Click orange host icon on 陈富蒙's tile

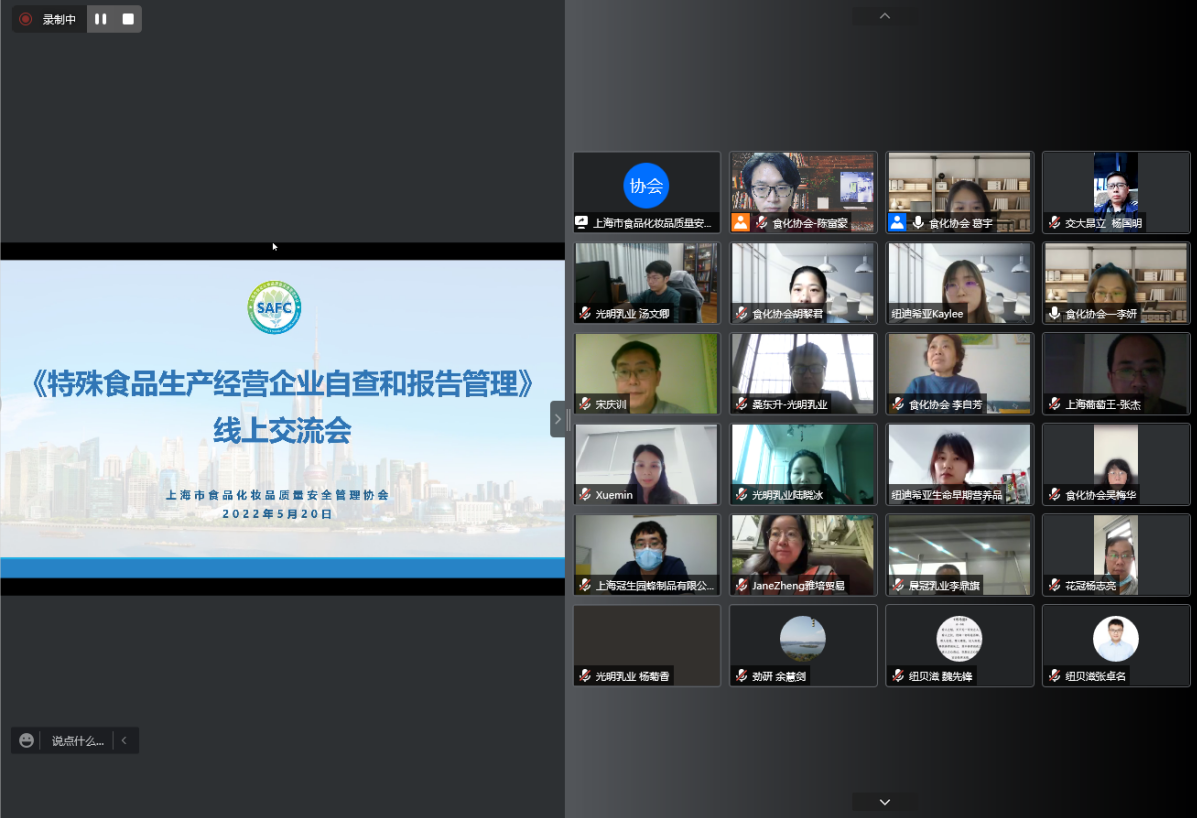click(740, 223)
